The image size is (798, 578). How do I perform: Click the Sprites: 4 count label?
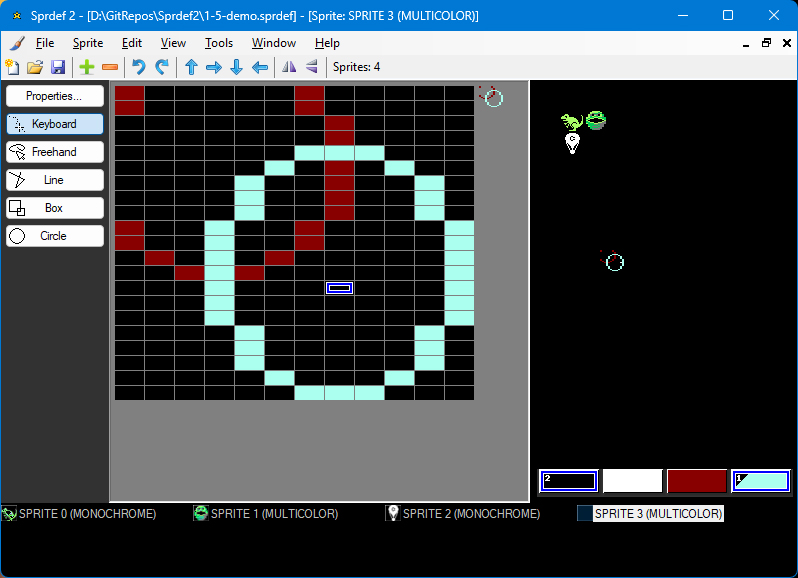(x=356, y=67)
